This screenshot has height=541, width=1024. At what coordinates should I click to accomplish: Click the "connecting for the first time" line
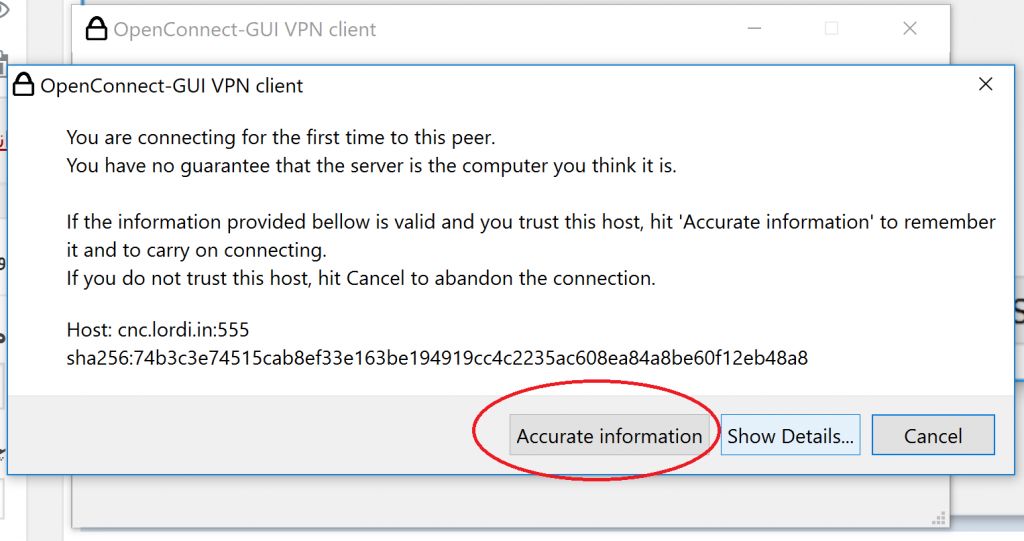click(280, 137)
